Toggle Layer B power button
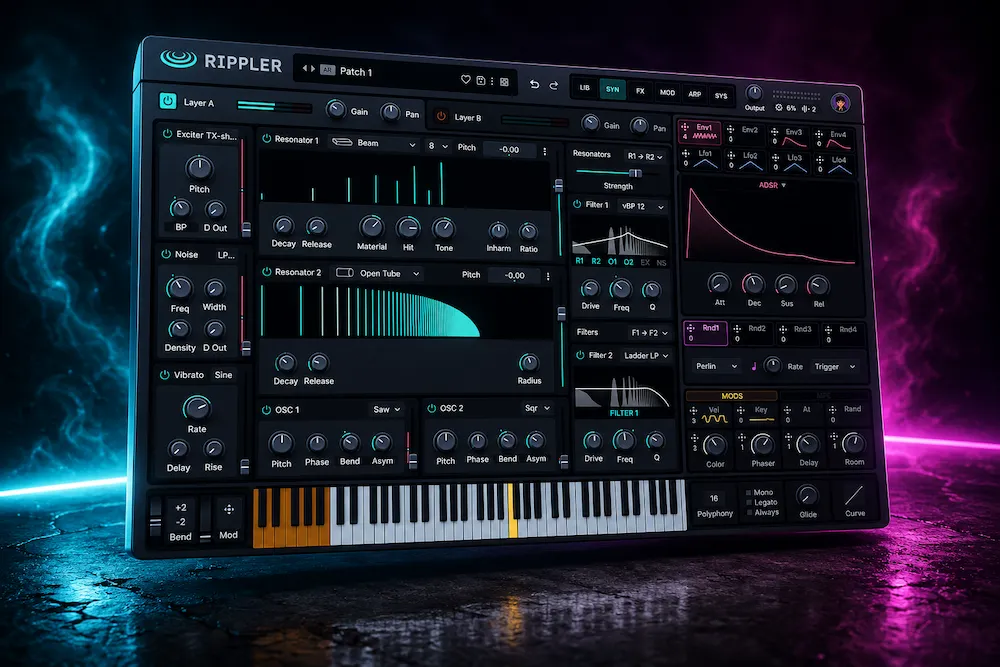 point(441,116)
